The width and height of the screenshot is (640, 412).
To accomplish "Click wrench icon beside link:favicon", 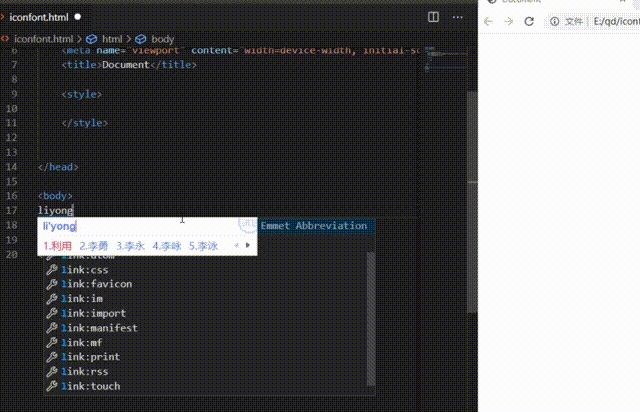I will click(51, 284).
